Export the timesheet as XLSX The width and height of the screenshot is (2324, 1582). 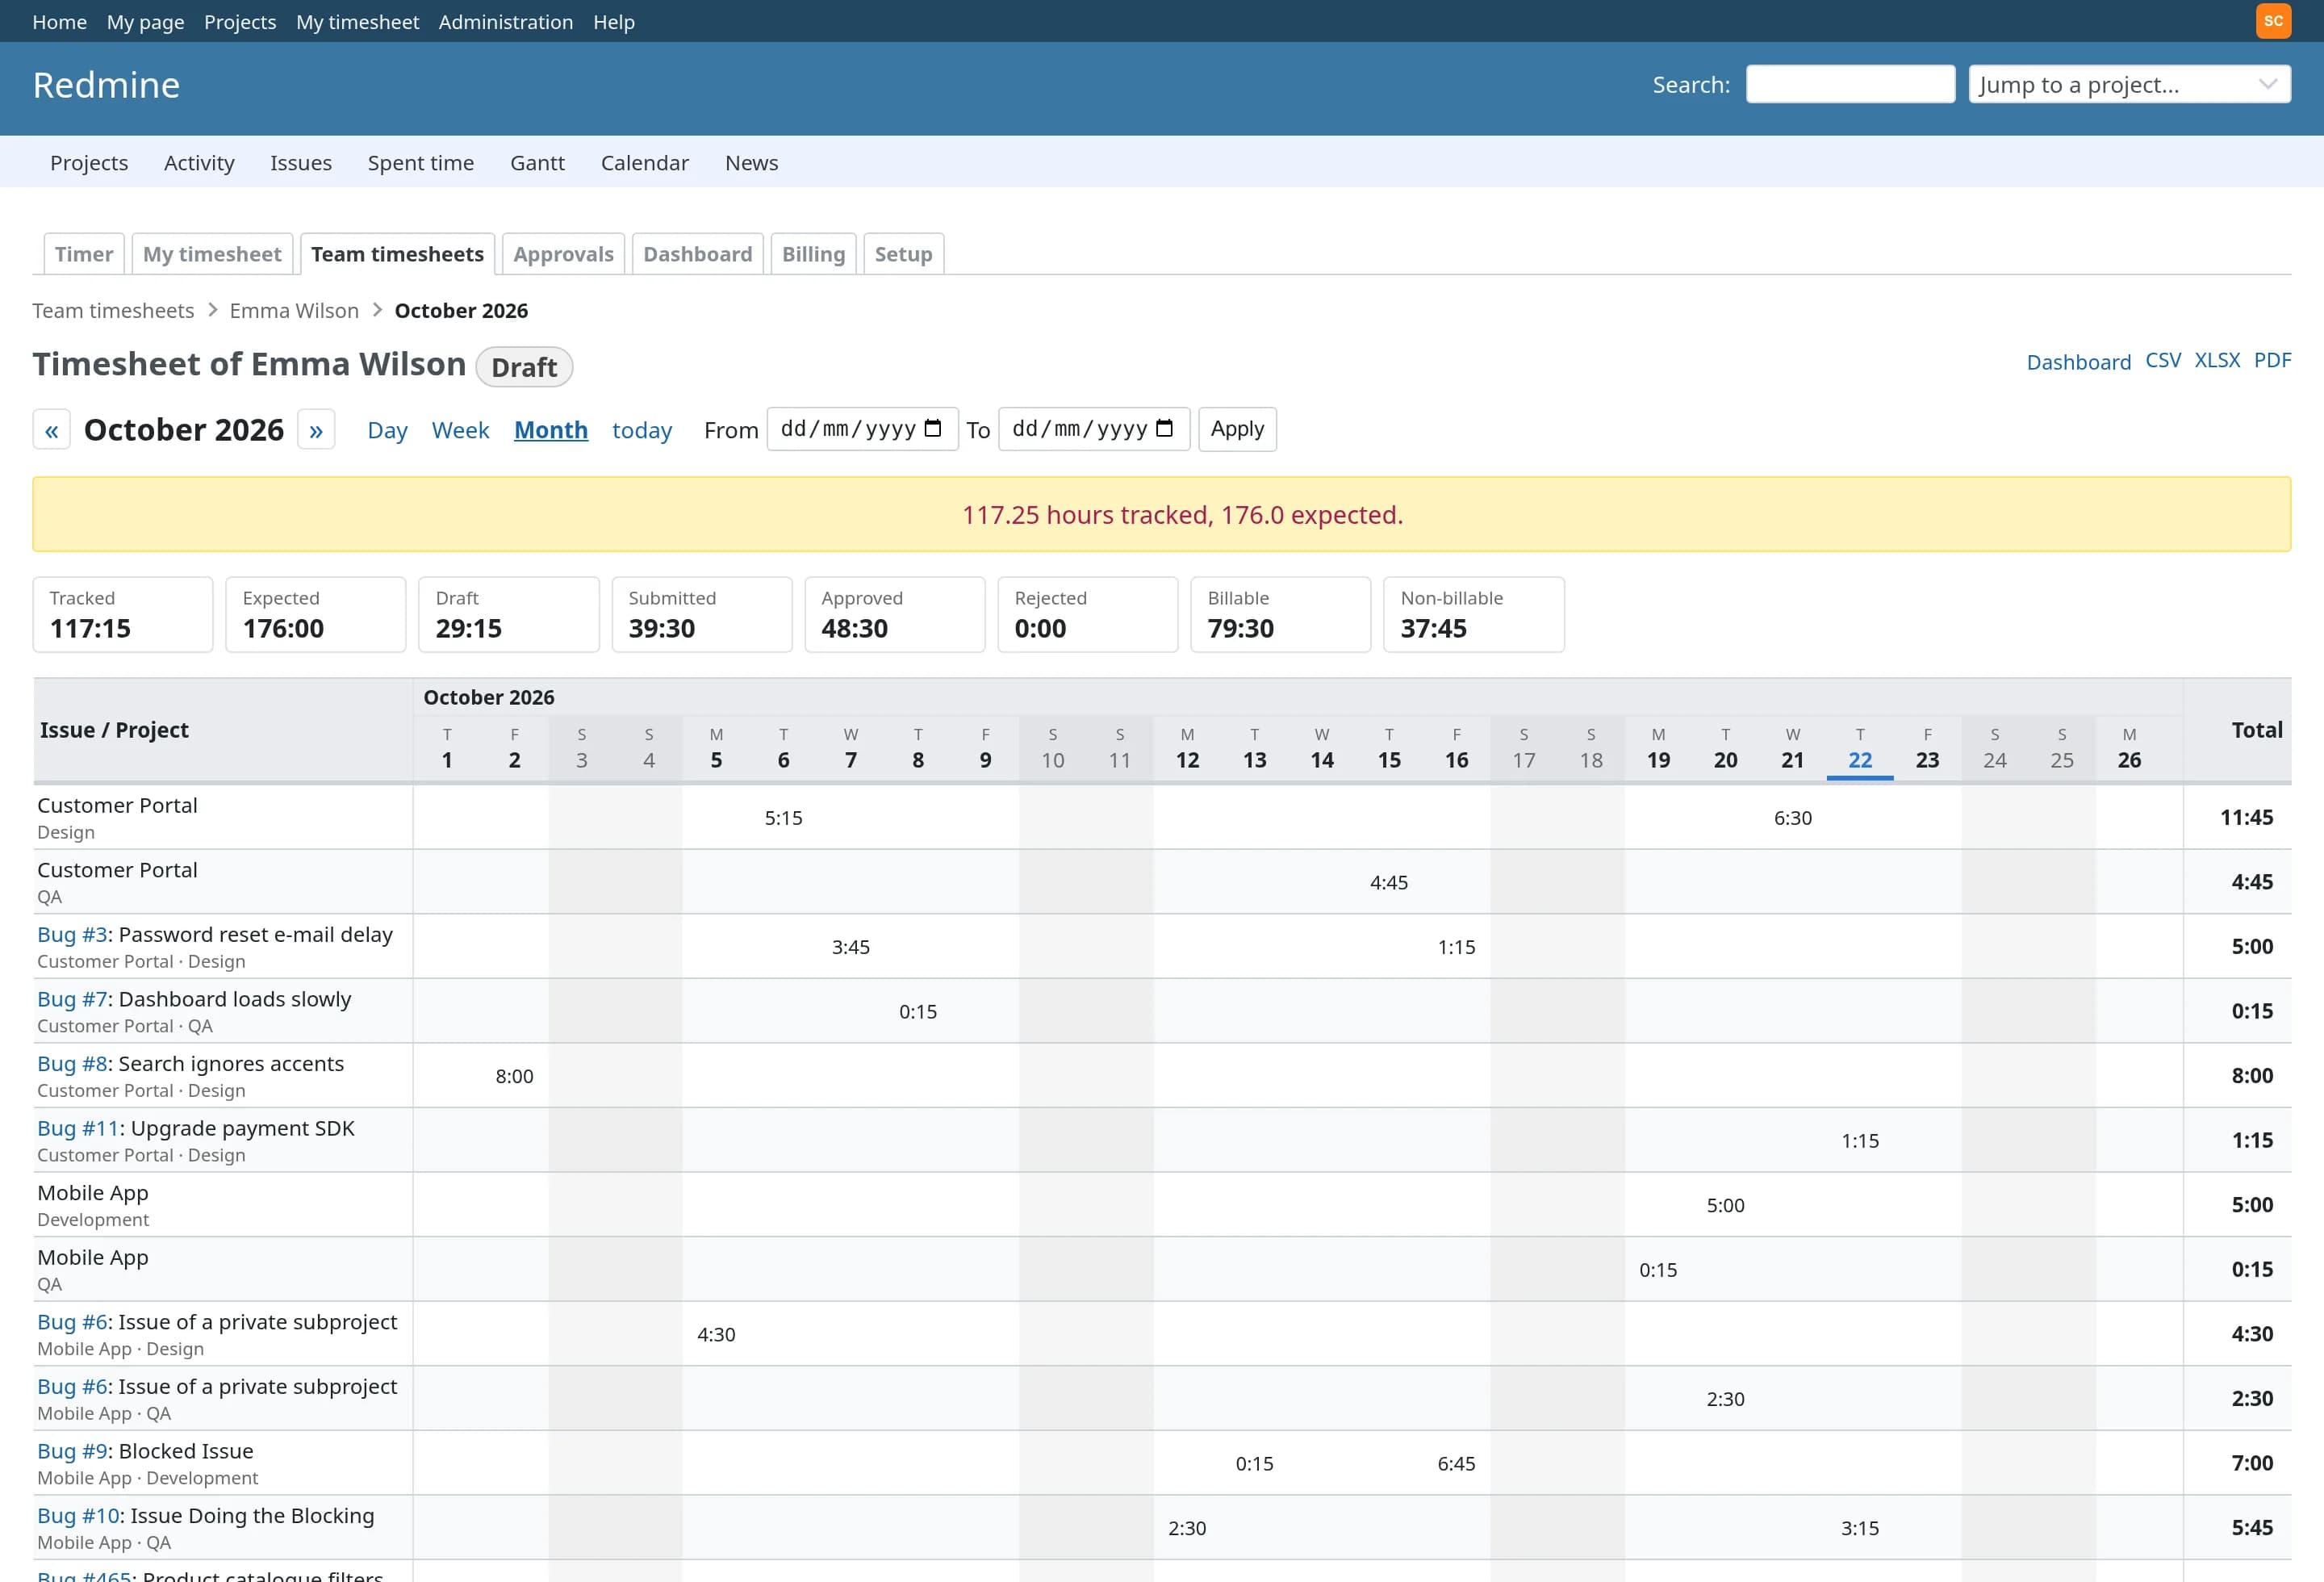click(x=2217, y=360)
